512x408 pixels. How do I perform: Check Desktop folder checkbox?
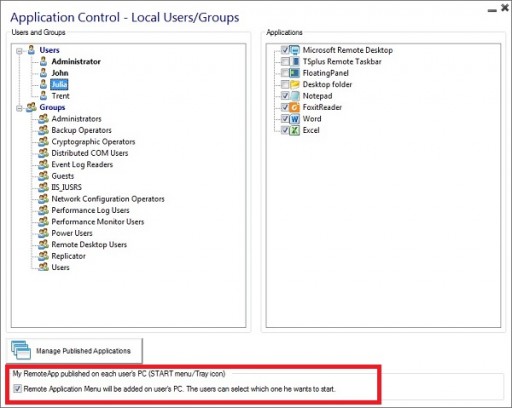coord(285,84)
